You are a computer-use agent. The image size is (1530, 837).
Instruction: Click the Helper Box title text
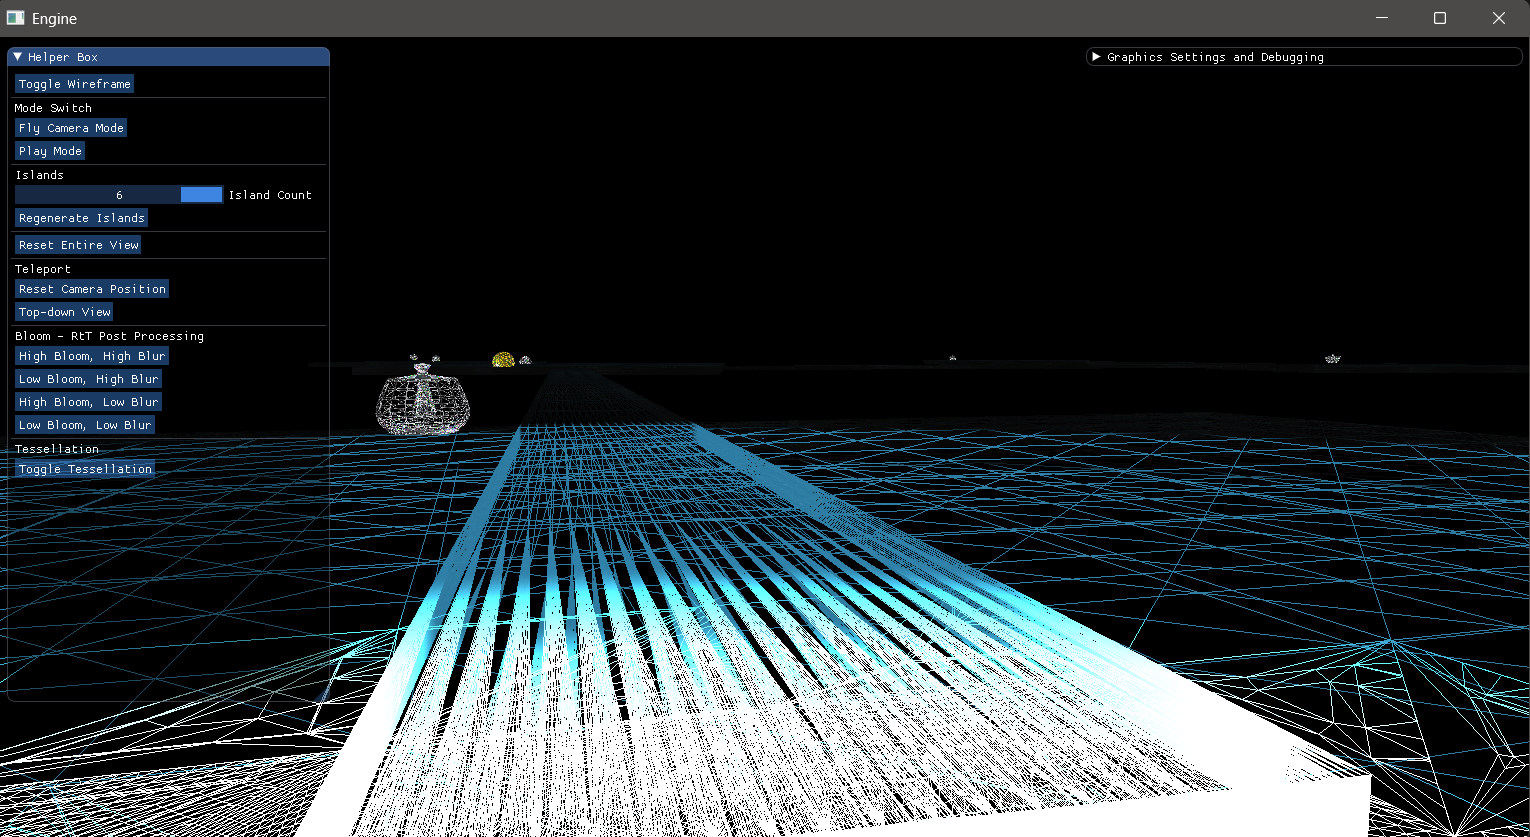click(x=63, y=57)
